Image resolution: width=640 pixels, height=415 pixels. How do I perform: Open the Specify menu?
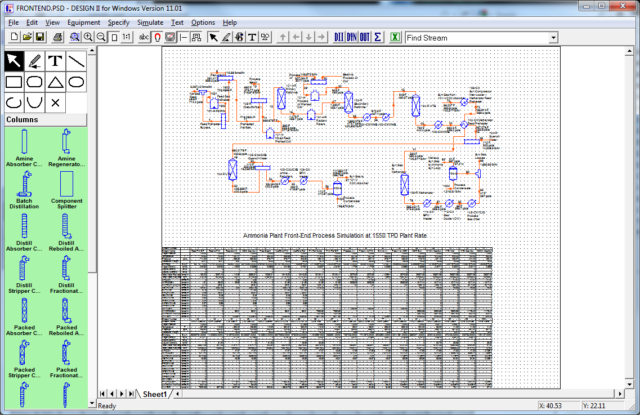[118, 22]
